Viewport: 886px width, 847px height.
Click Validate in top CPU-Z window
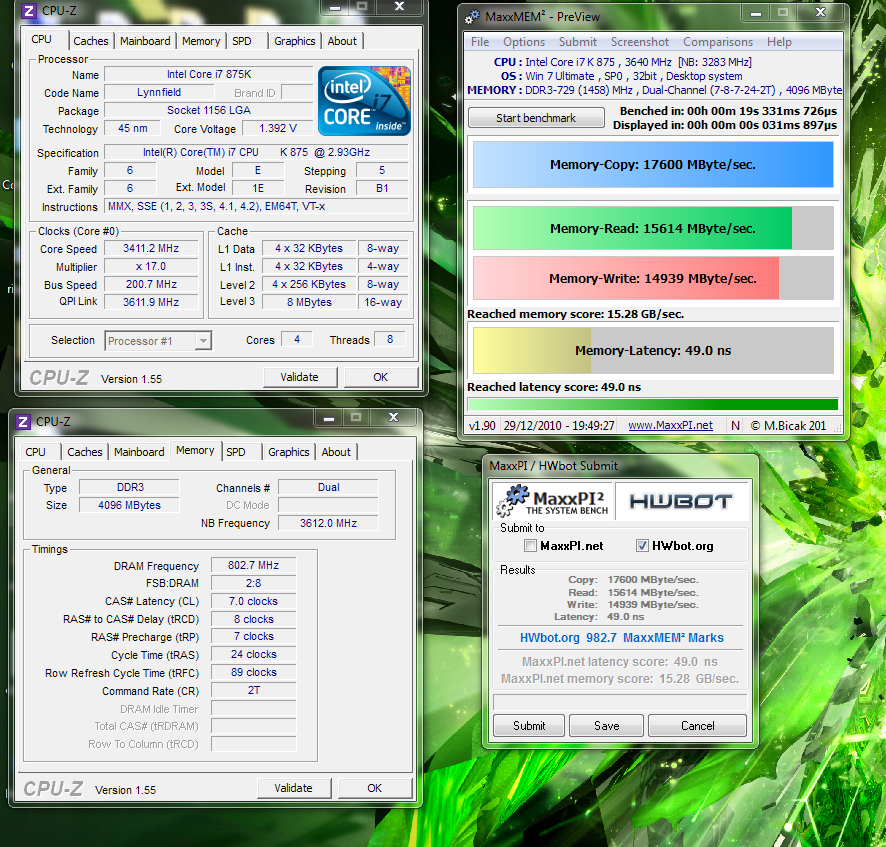coord(299,377)
